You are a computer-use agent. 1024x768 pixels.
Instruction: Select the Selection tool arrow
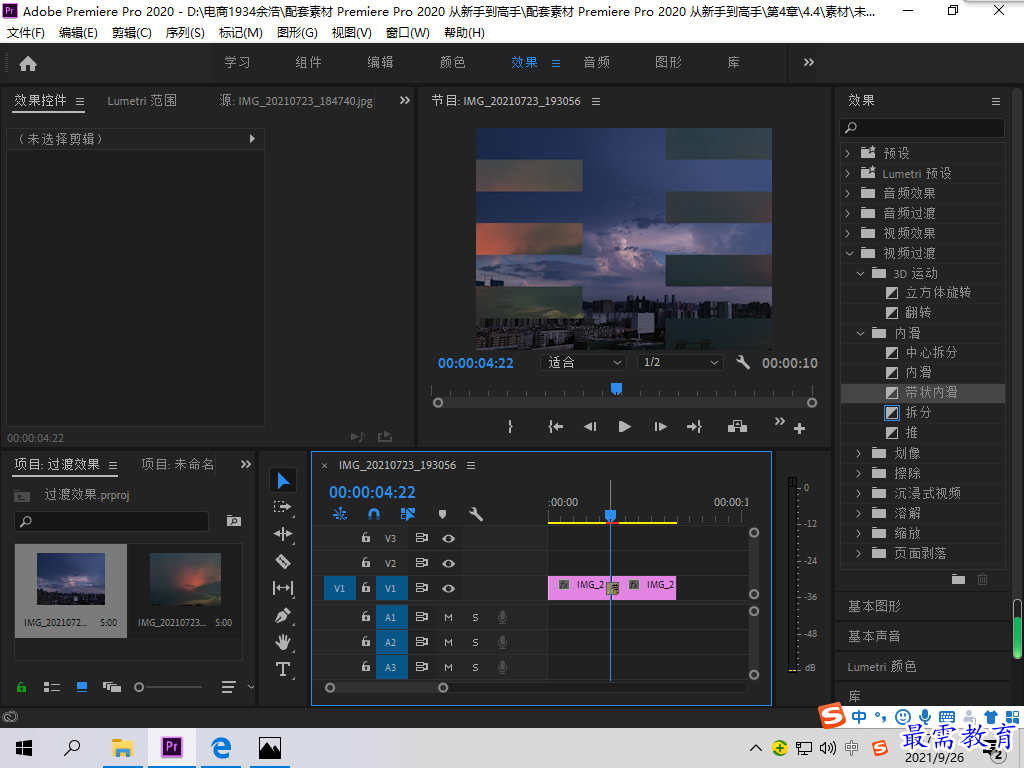point(283,481)
